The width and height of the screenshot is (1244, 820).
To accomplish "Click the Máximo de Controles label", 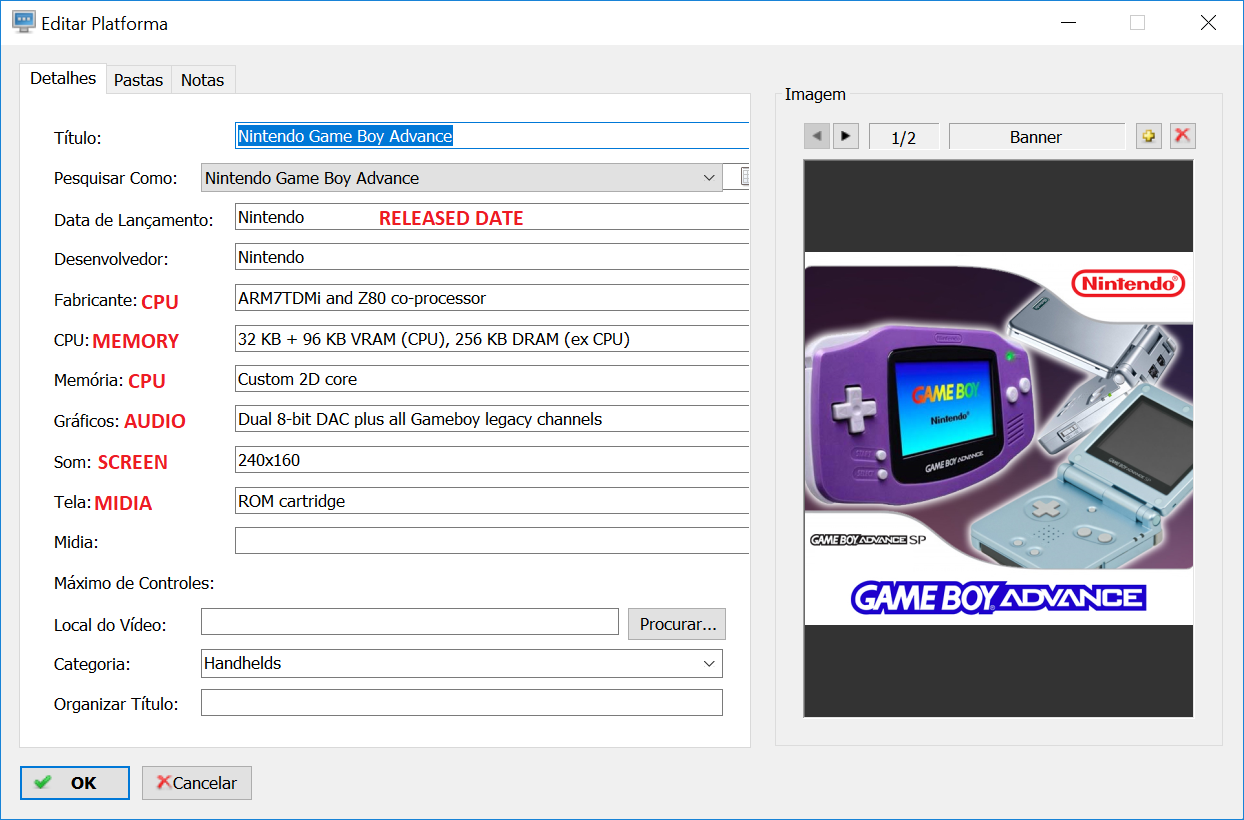I will (135, 583).
